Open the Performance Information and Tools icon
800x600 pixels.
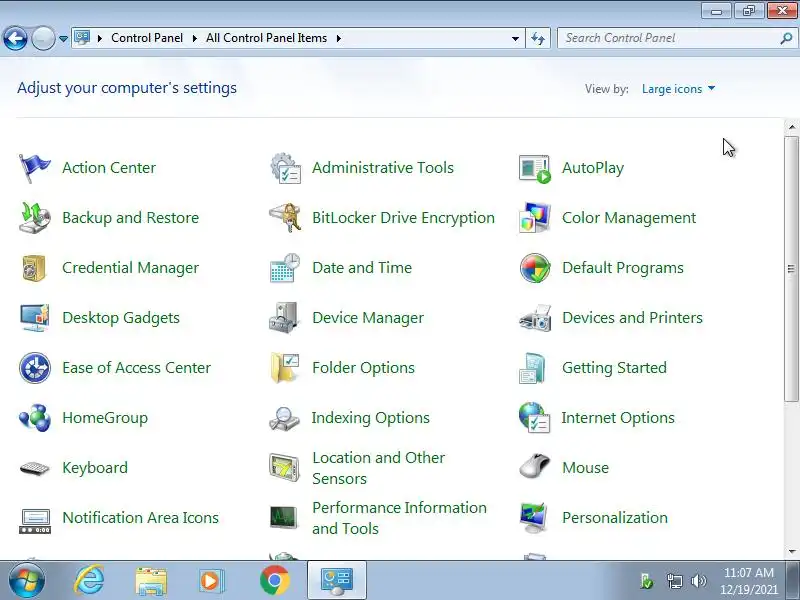coord(283,518)
